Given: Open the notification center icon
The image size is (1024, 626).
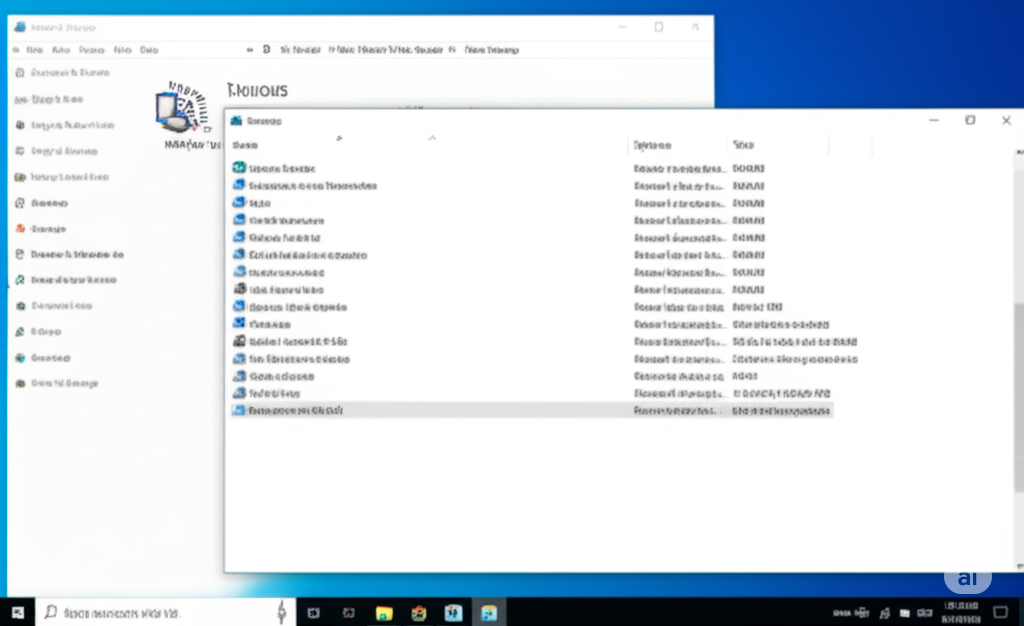Looking at the screenshot, I should (1000, 612).
